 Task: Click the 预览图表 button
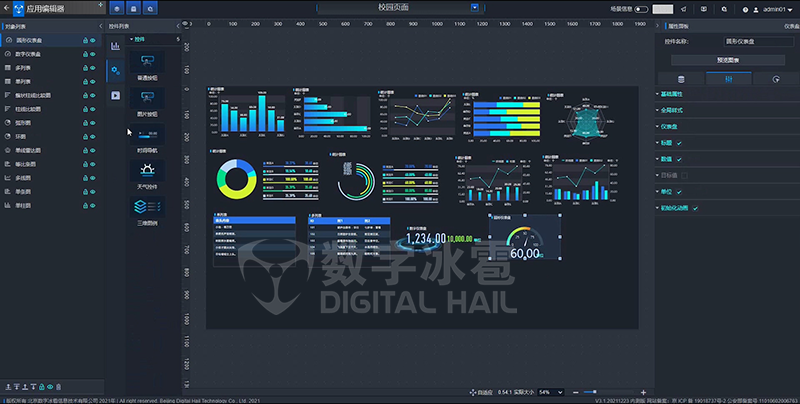coord(728,60)
